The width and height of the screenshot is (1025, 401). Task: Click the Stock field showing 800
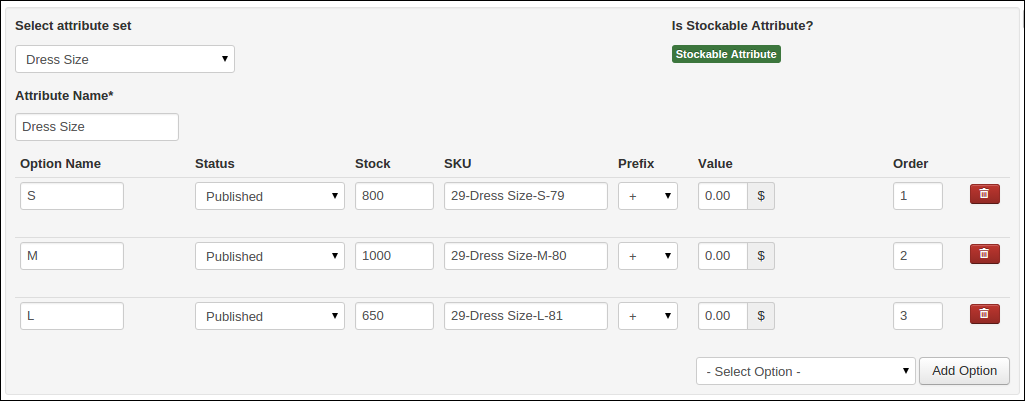coord(393,196)
